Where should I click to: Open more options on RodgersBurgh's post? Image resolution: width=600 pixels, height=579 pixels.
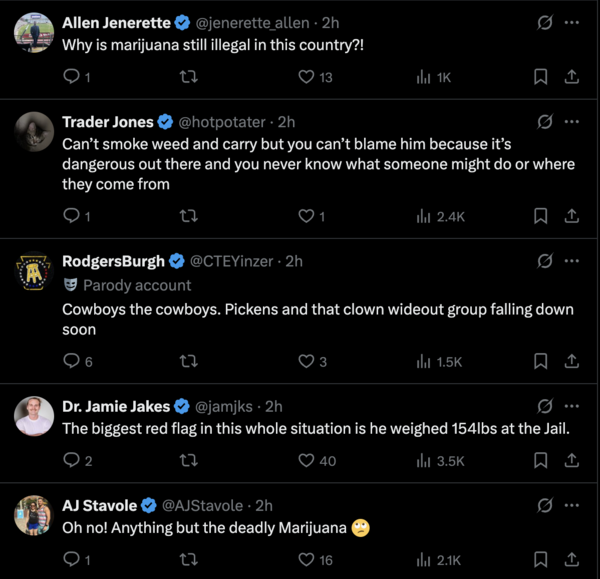(x=572, y=261)
